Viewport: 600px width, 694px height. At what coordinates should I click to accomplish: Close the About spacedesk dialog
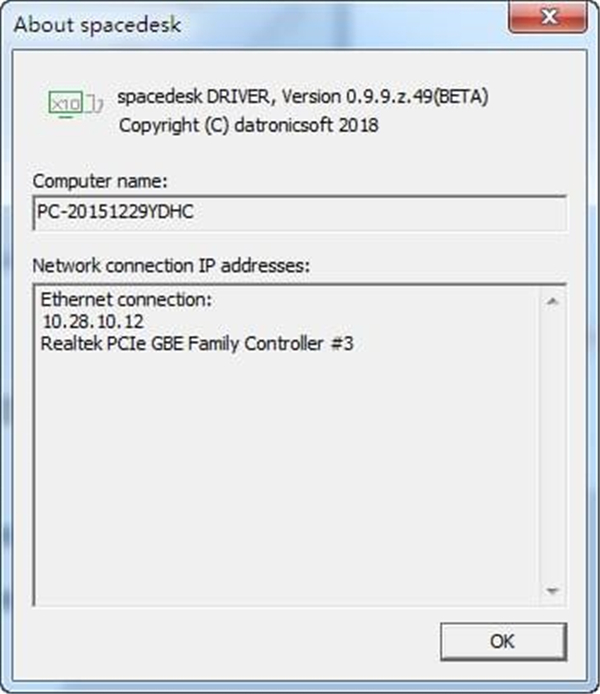(x=548, y=19)
